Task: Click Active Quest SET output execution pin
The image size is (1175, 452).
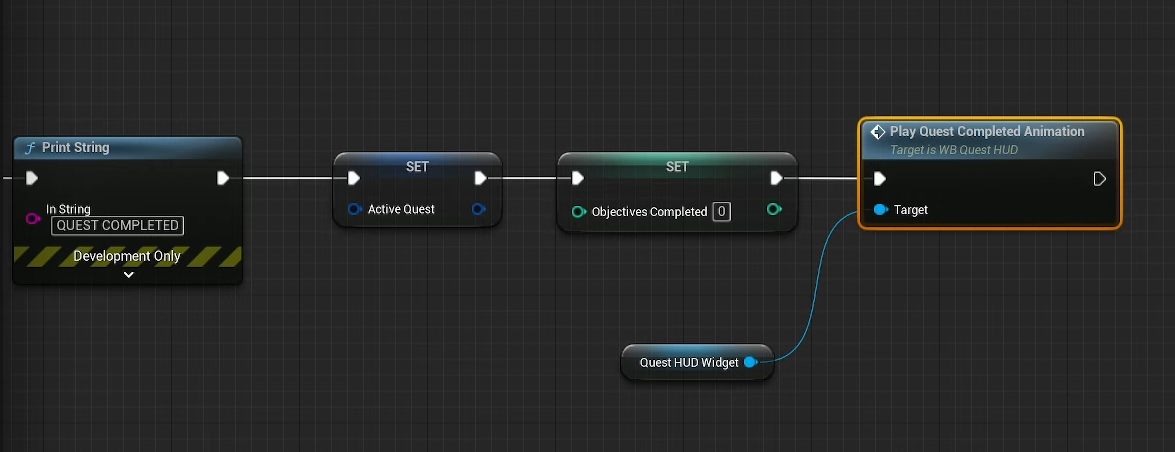Action: tap(481, 178)
